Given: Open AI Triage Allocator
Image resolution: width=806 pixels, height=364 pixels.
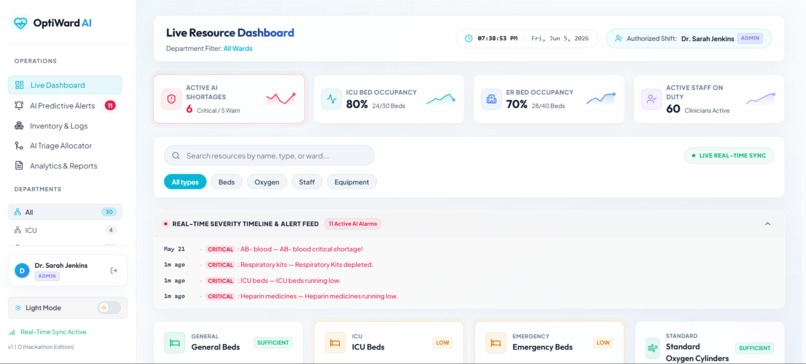Looking at the screenshot, I should tap(65, 146).
